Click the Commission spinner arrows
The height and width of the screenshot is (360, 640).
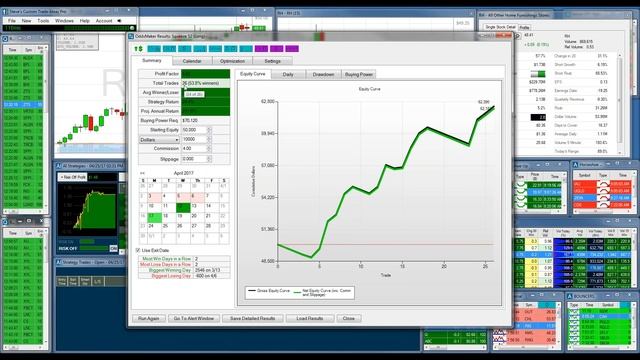tap(209, 149)
